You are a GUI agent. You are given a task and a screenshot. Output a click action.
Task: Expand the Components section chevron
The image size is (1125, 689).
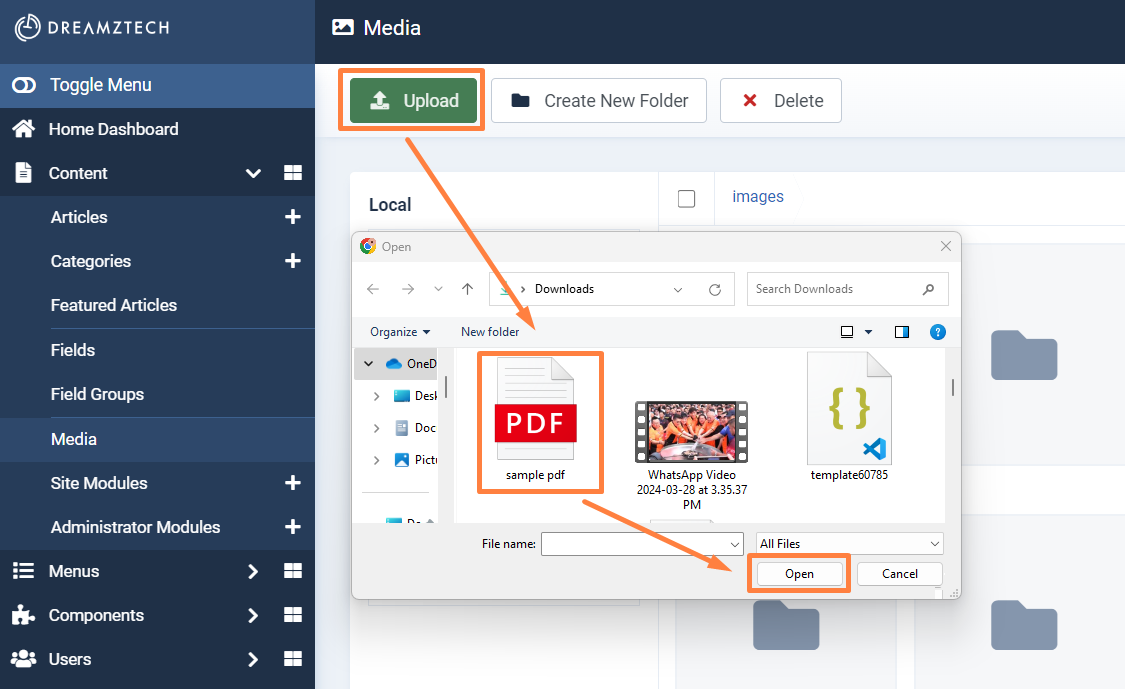tap(253, 616)
